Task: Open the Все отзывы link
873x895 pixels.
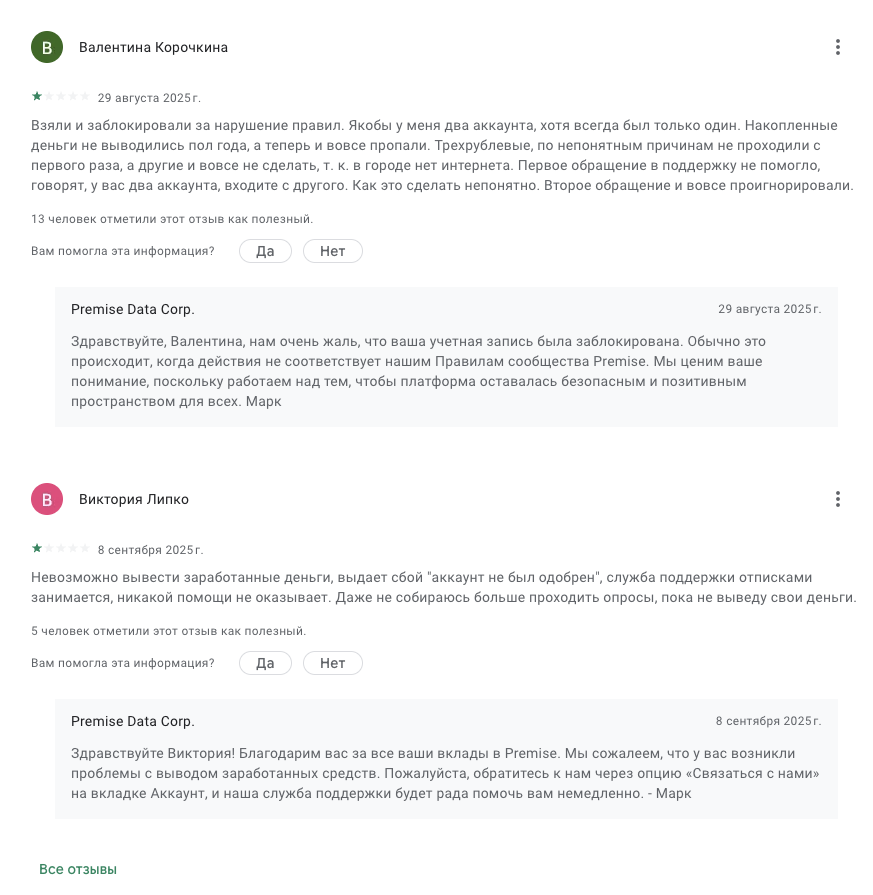Action: click(x=78, y=869)
